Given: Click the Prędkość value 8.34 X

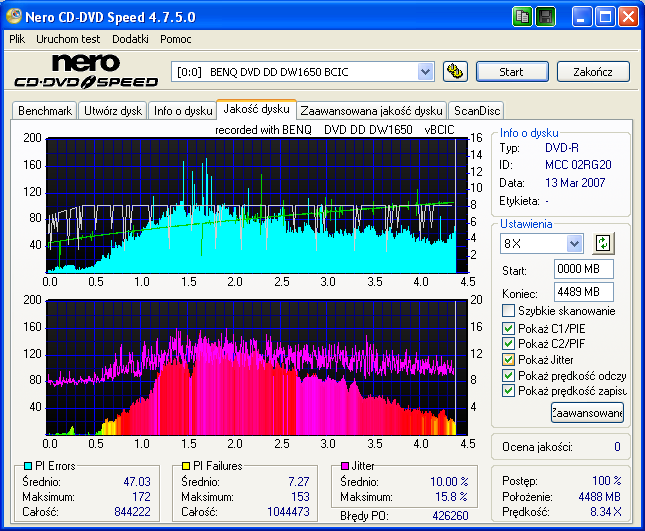Looking at the screenshot, I should pyautogui.click(x=606, y=512).
